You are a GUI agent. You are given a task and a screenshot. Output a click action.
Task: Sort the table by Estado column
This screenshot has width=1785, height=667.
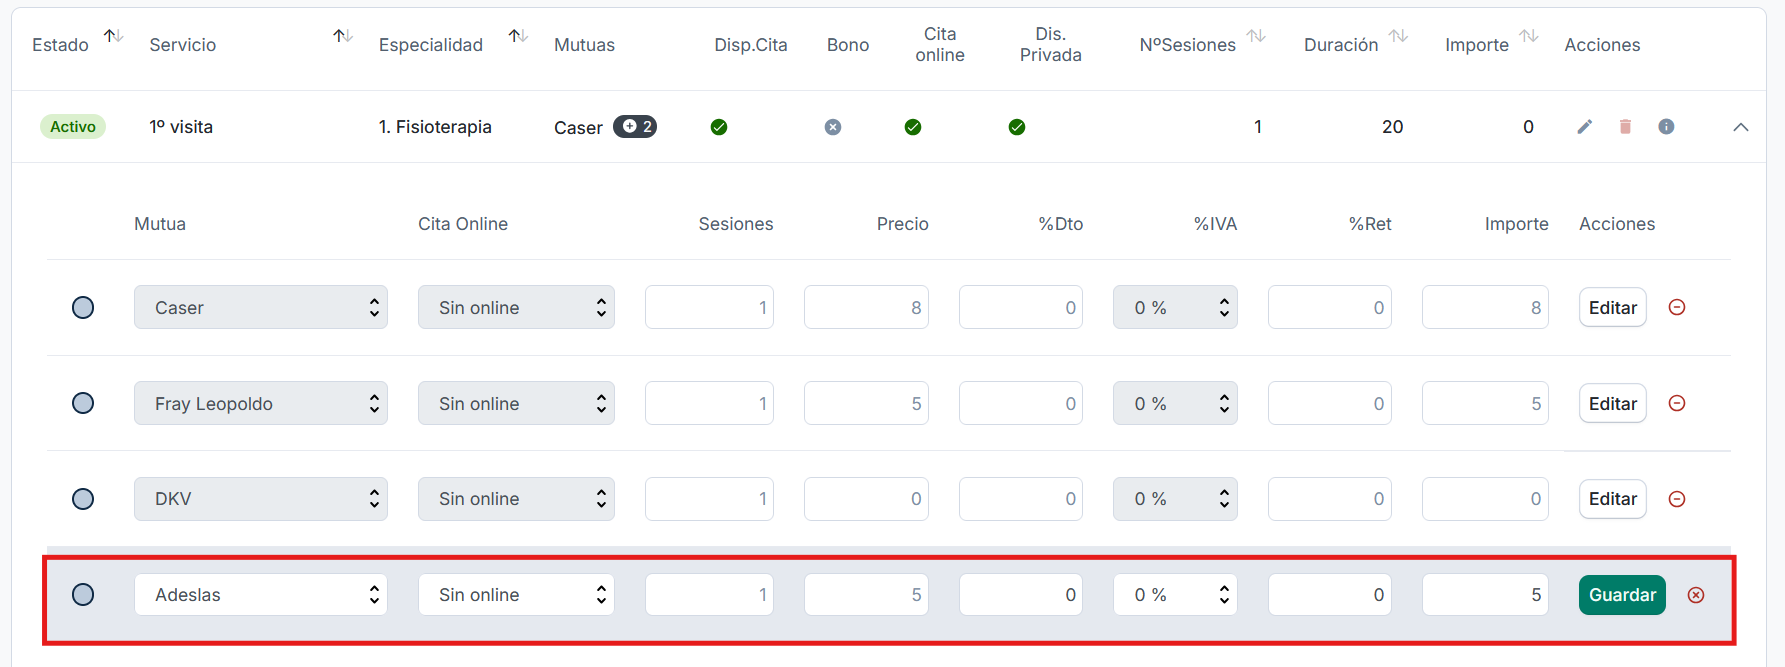point(114,37)
